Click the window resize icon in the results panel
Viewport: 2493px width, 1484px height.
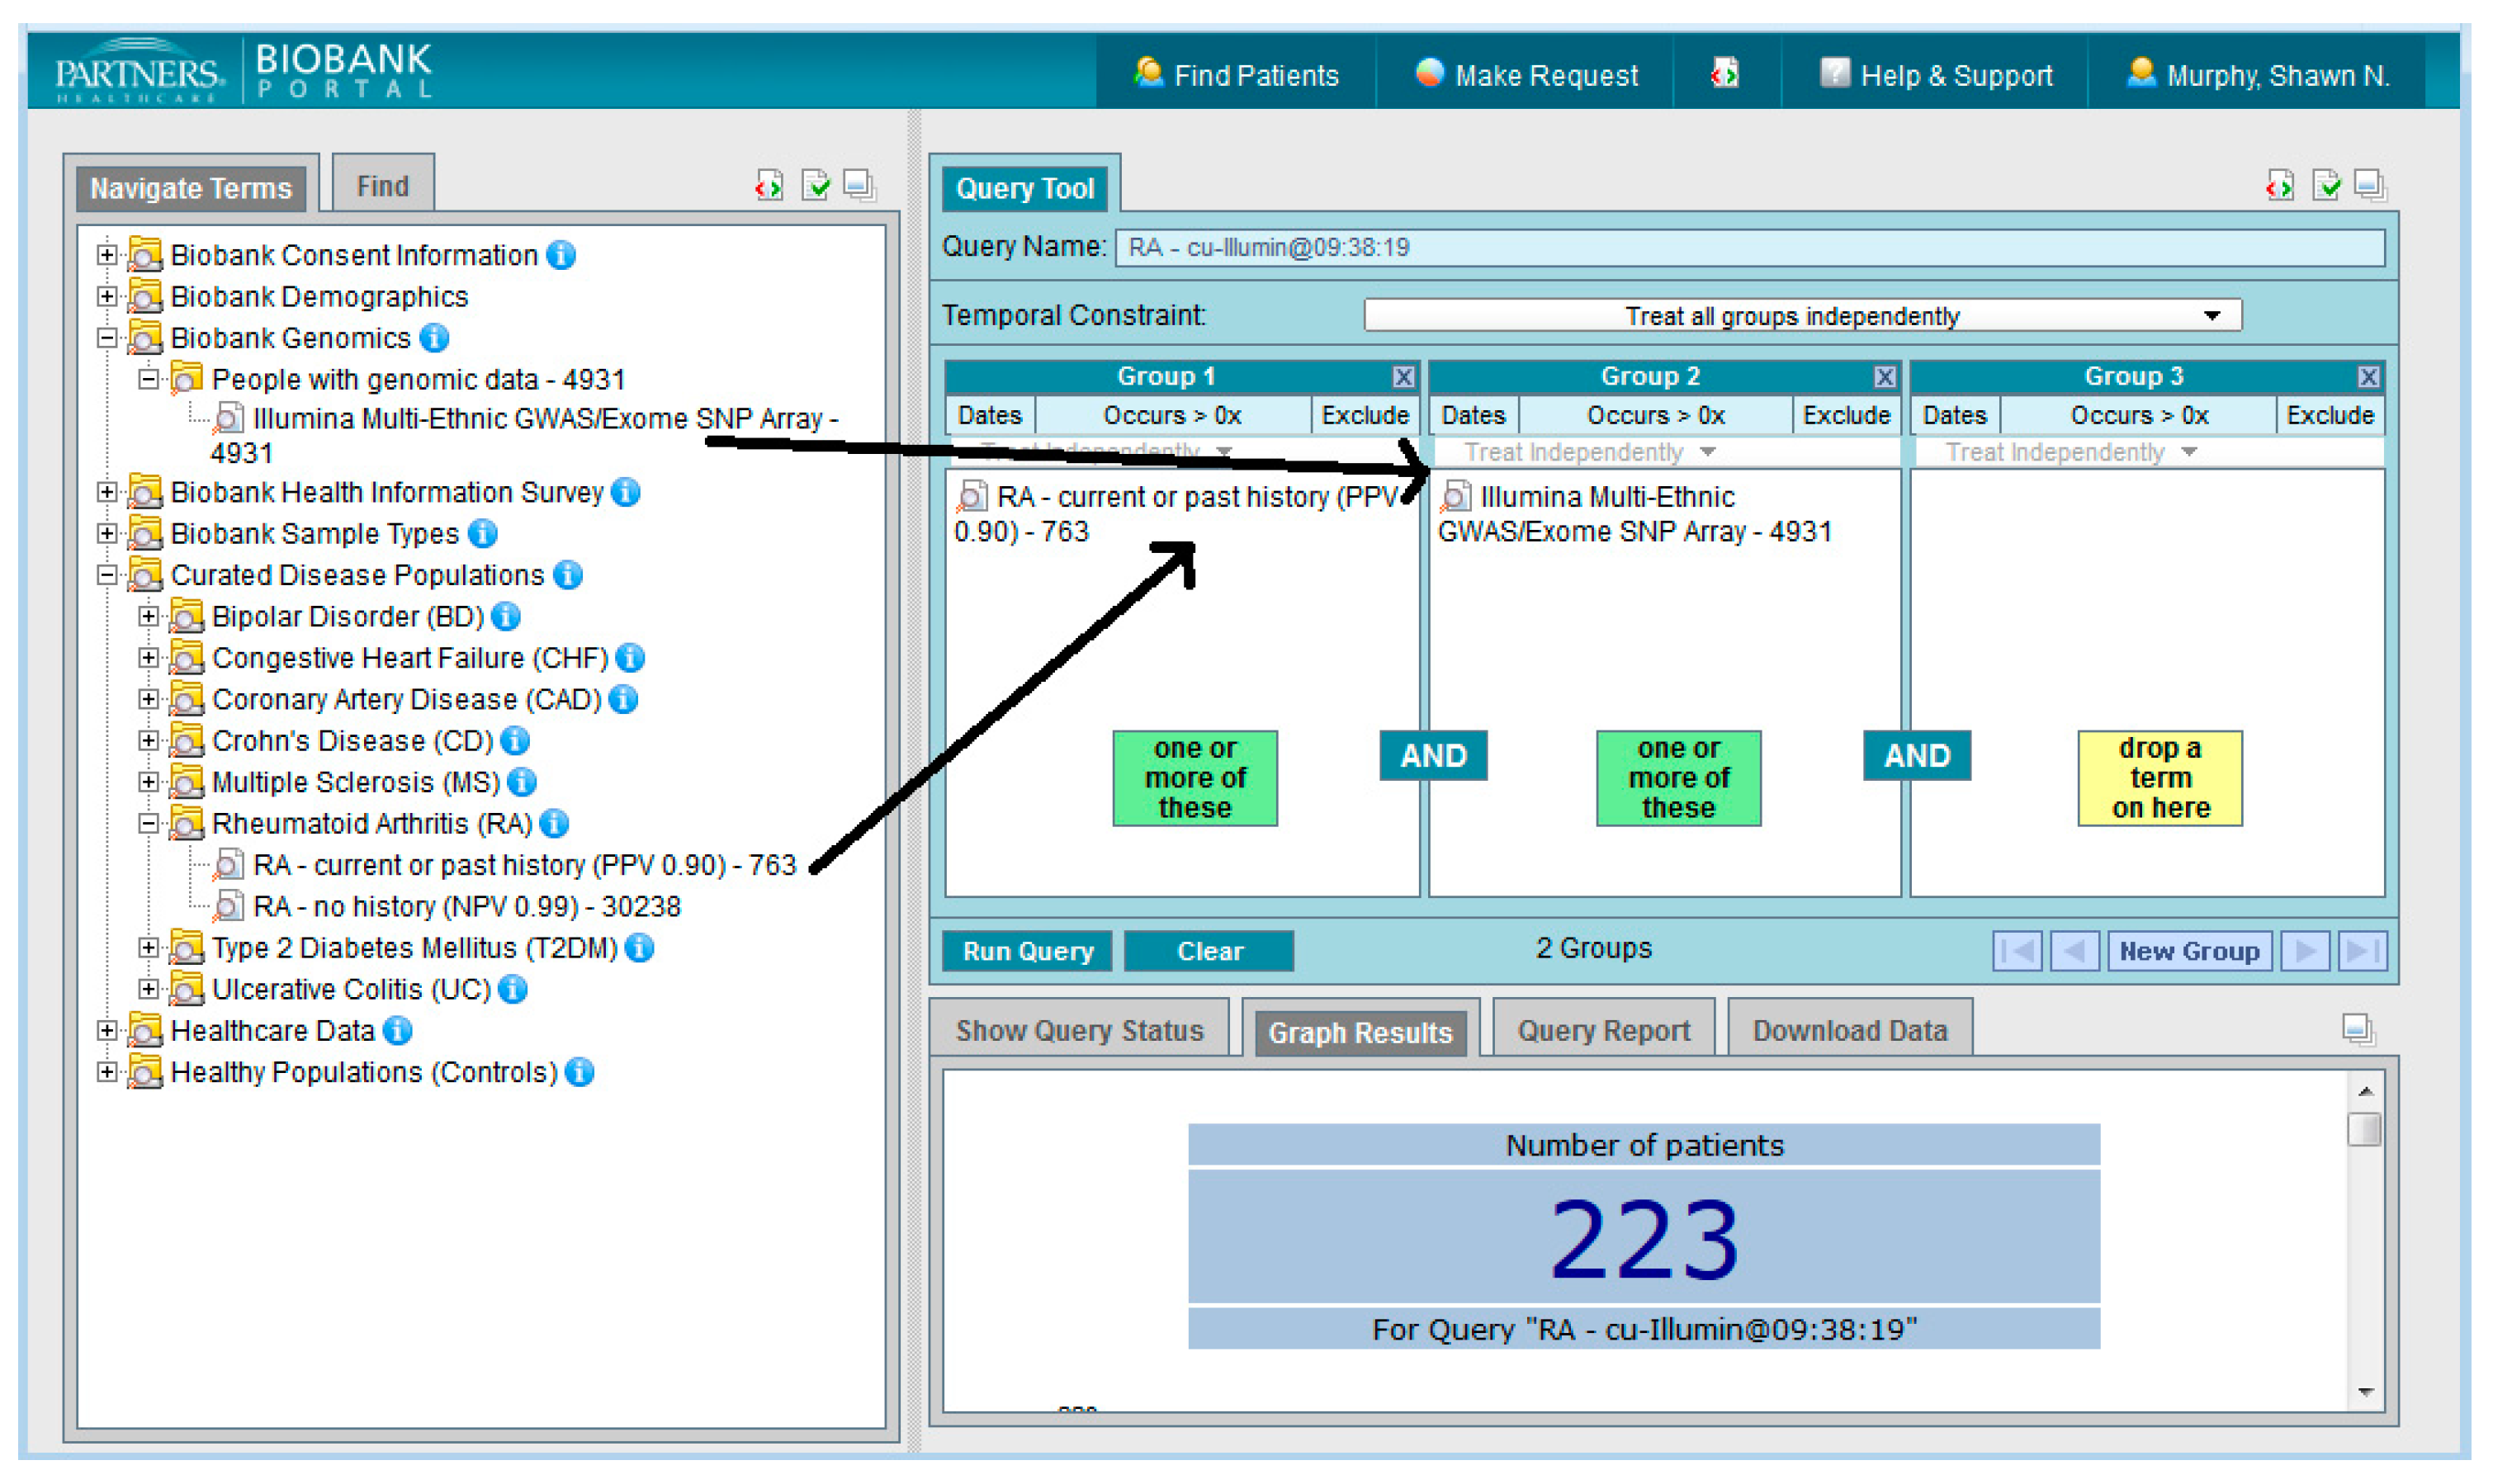2358,1029
